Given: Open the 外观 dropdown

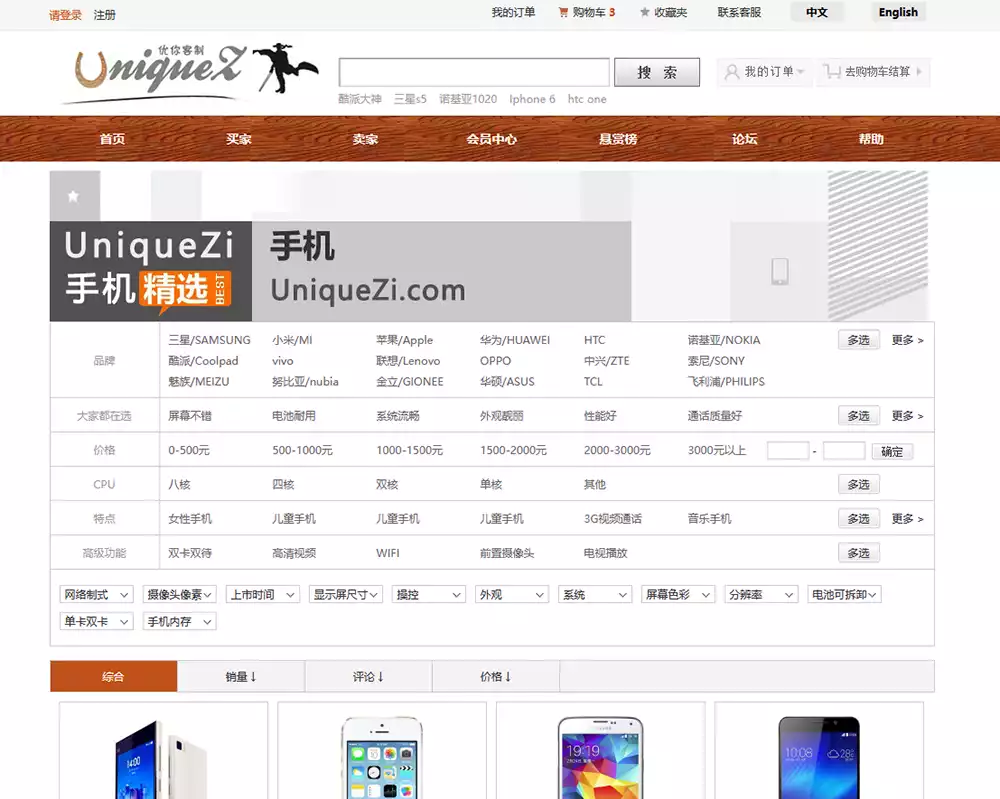Looking at the screenshot, I should (511, 594).
